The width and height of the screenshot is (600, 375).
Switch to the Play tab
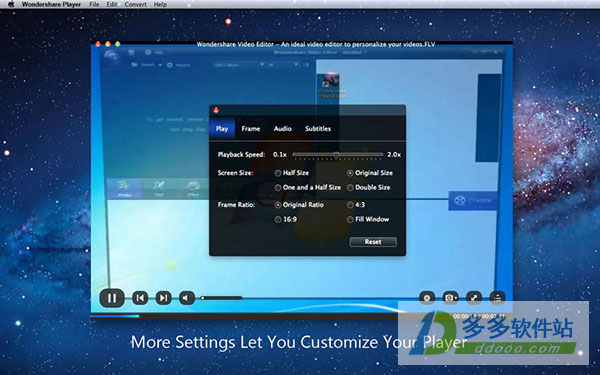[x=222, y=129]
